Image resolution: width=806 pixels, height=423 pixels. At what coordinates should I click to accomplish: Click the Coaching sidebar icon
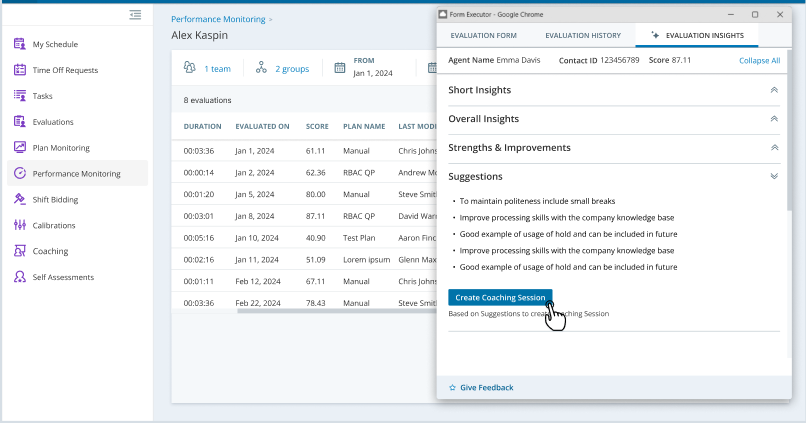pyautogui.click(x=19, y=251)
